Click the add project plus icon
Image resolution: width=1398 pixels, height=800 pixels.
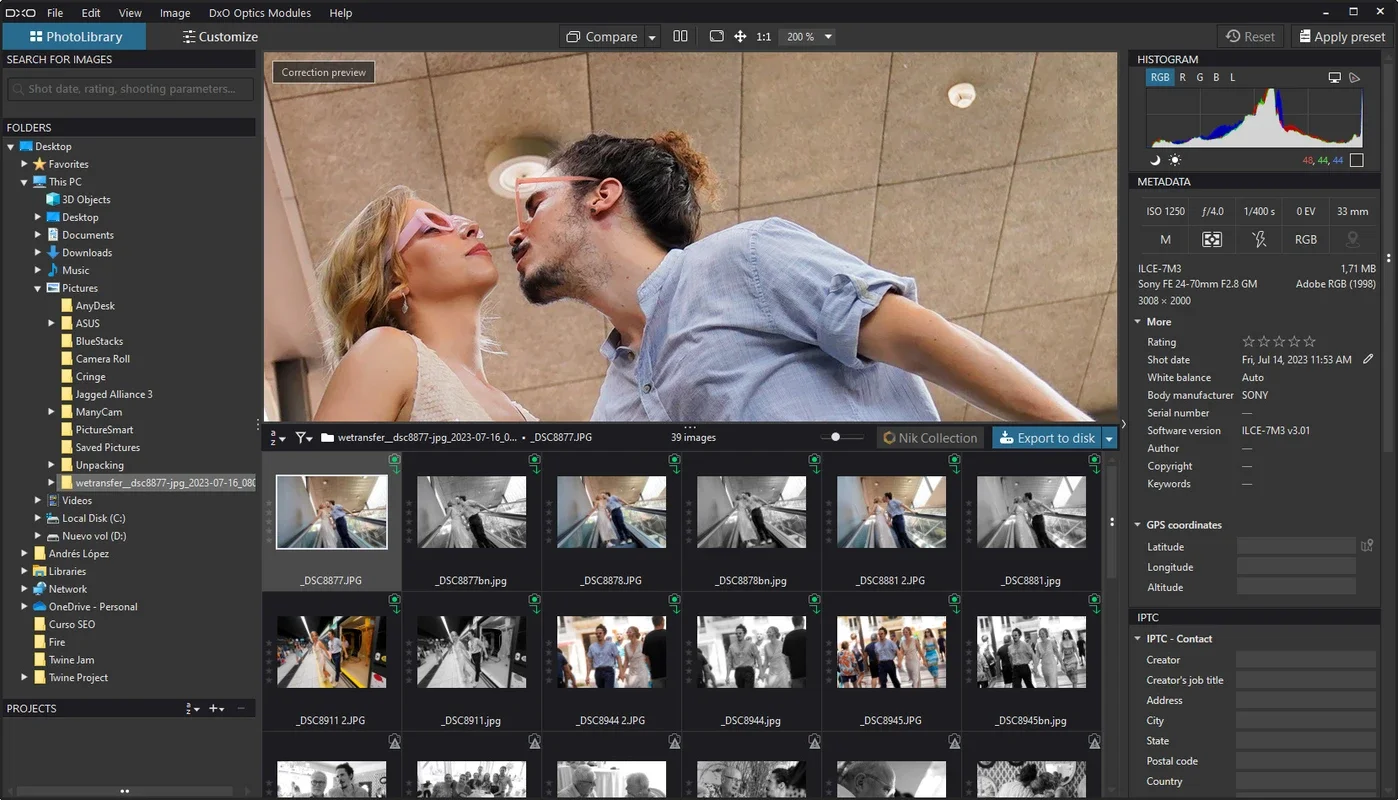click(x=216, y=708)
